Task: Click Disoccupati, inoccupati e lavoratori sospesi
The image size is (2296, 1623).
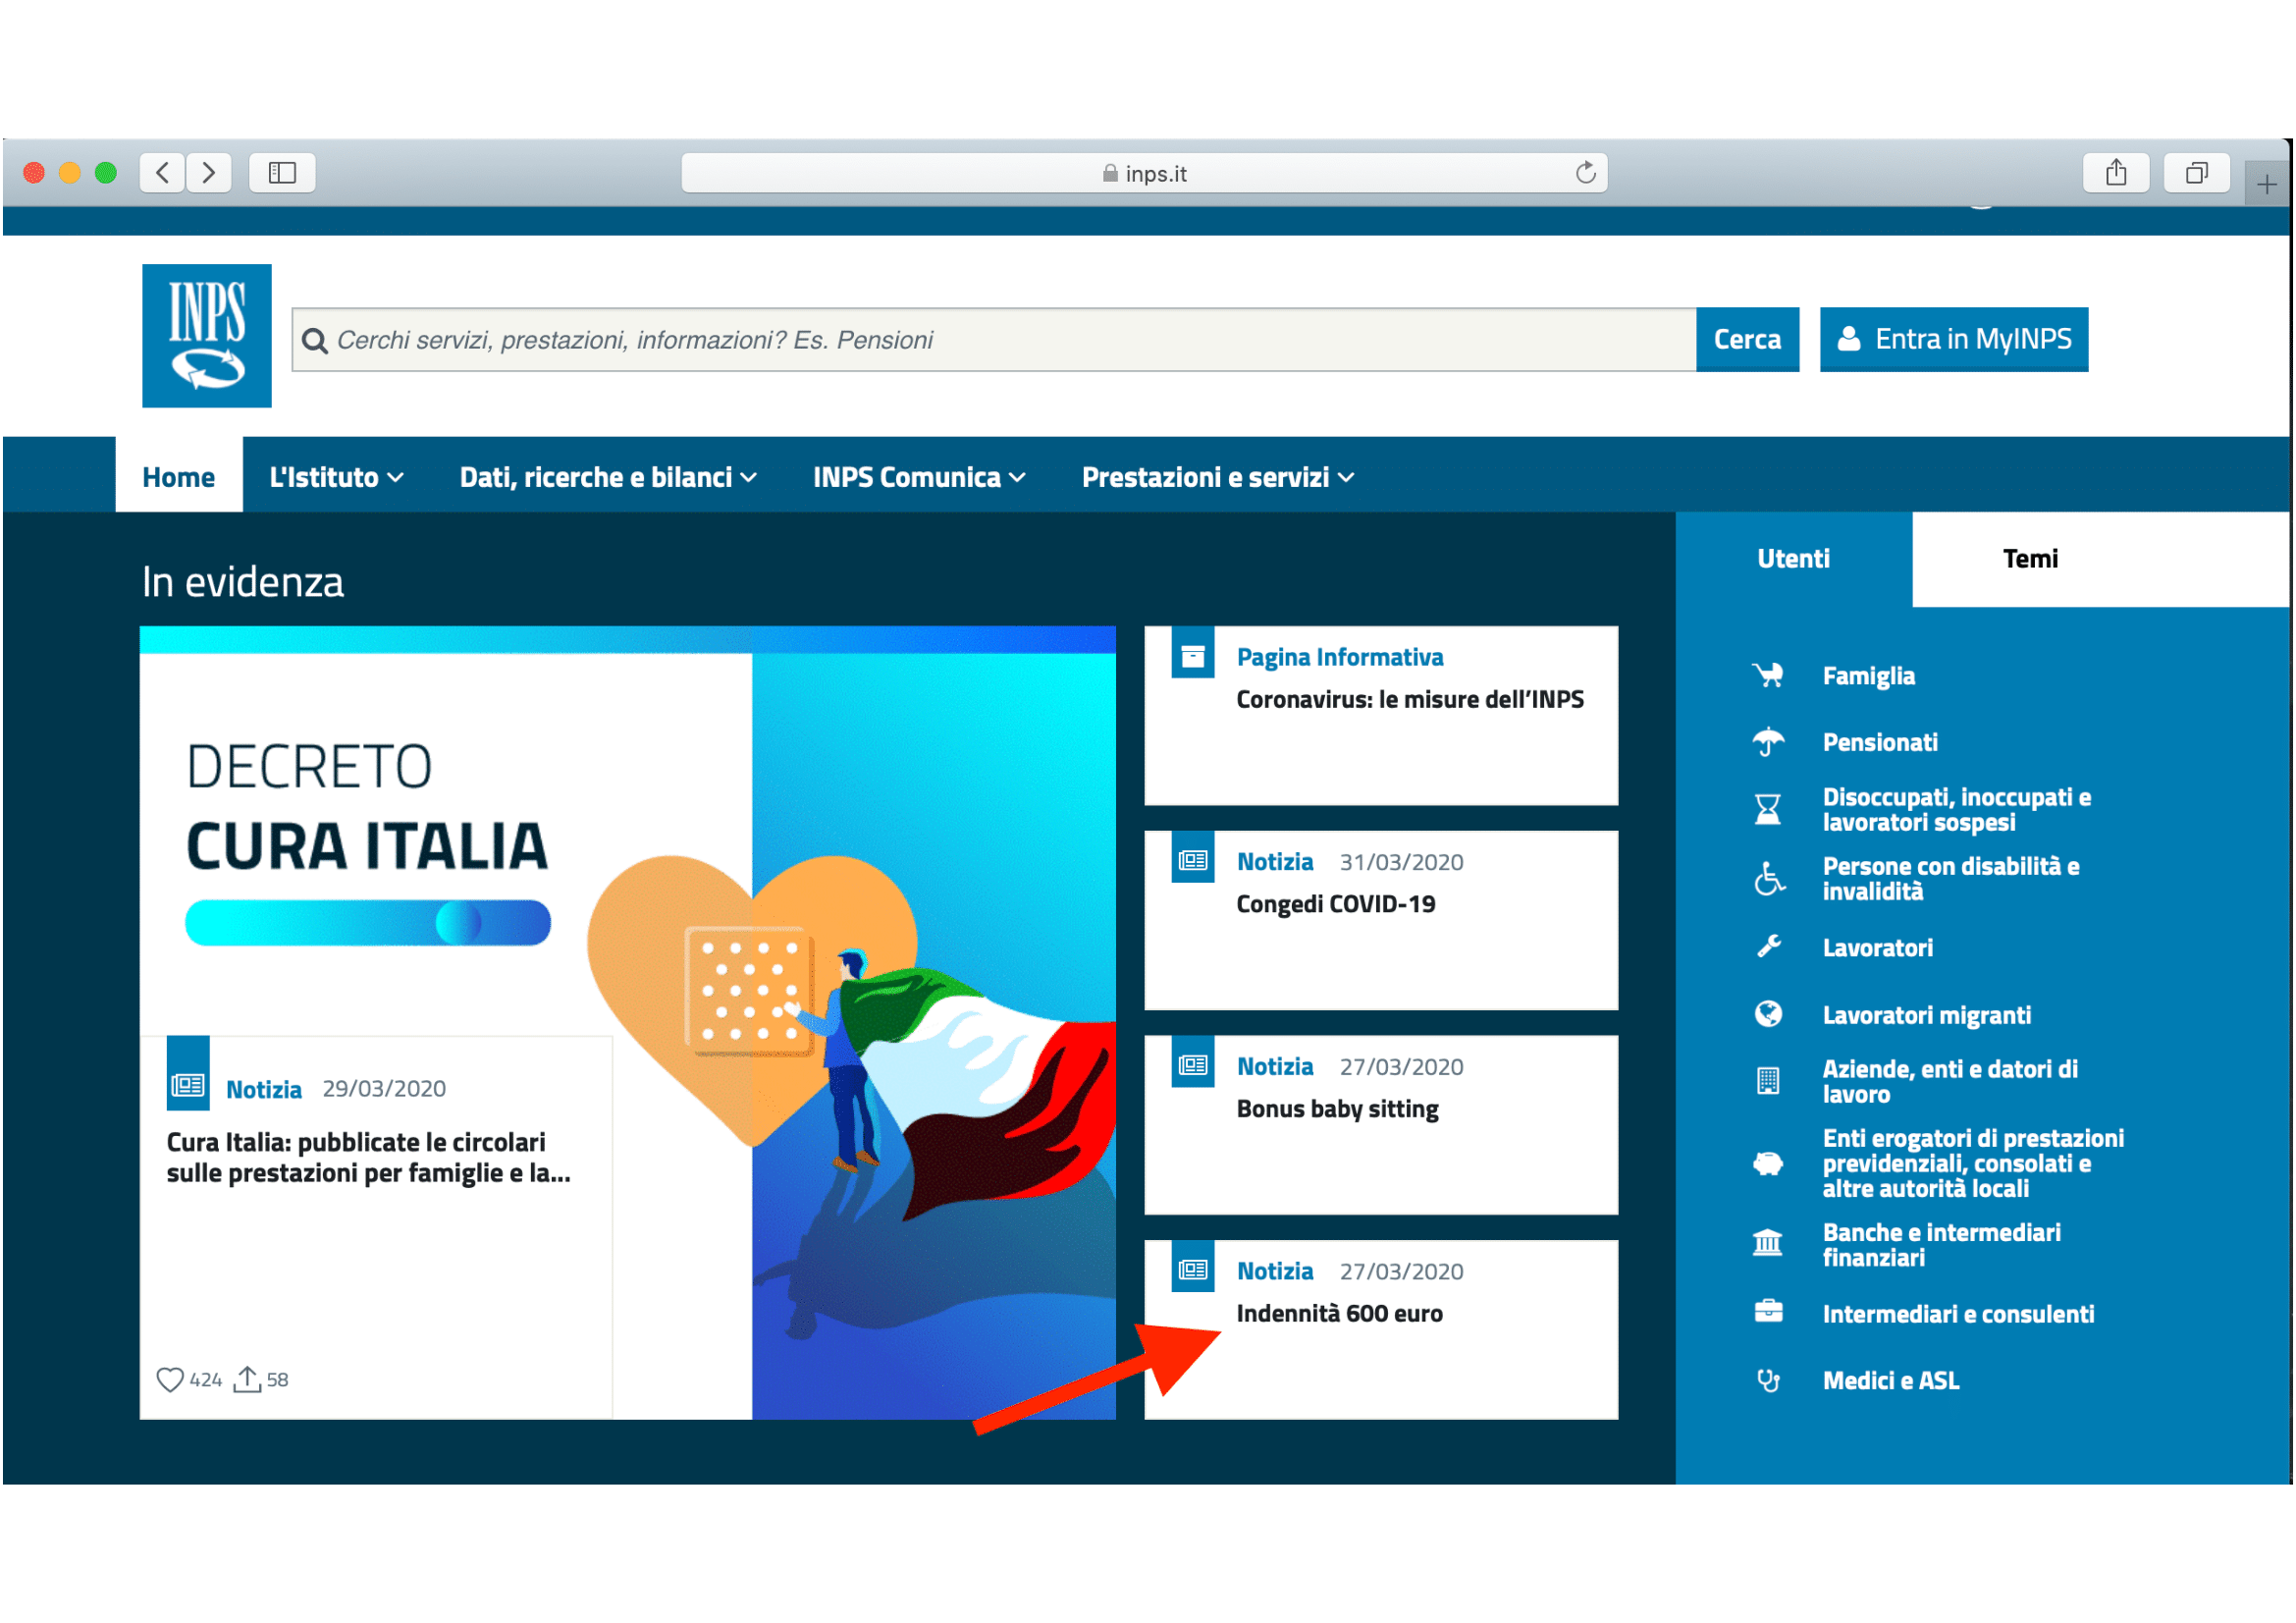Action: pyautogui.click(x=1956, y=811)
